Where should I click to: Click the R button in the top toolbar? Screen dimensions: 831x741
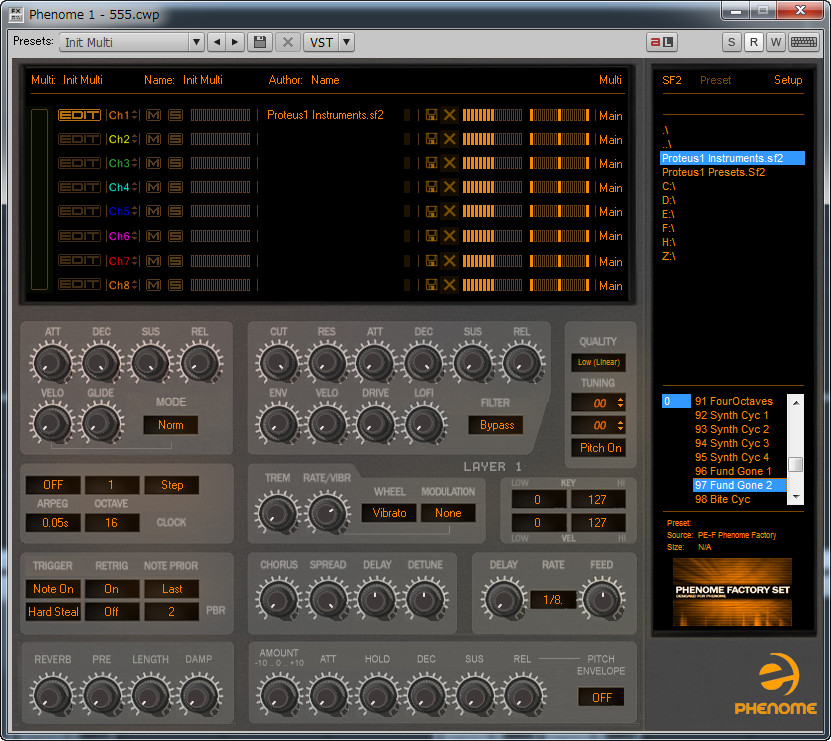pos(754,42)
